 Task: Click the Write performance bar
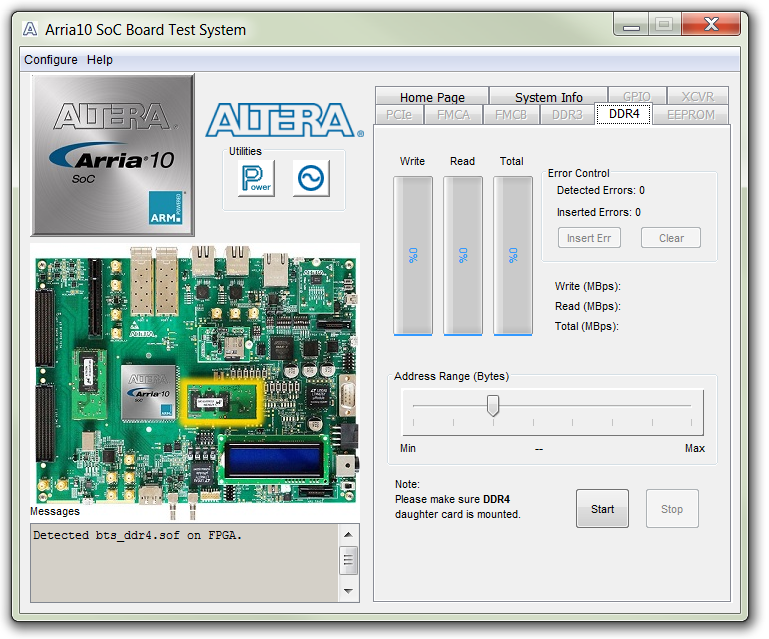point(413,256)
